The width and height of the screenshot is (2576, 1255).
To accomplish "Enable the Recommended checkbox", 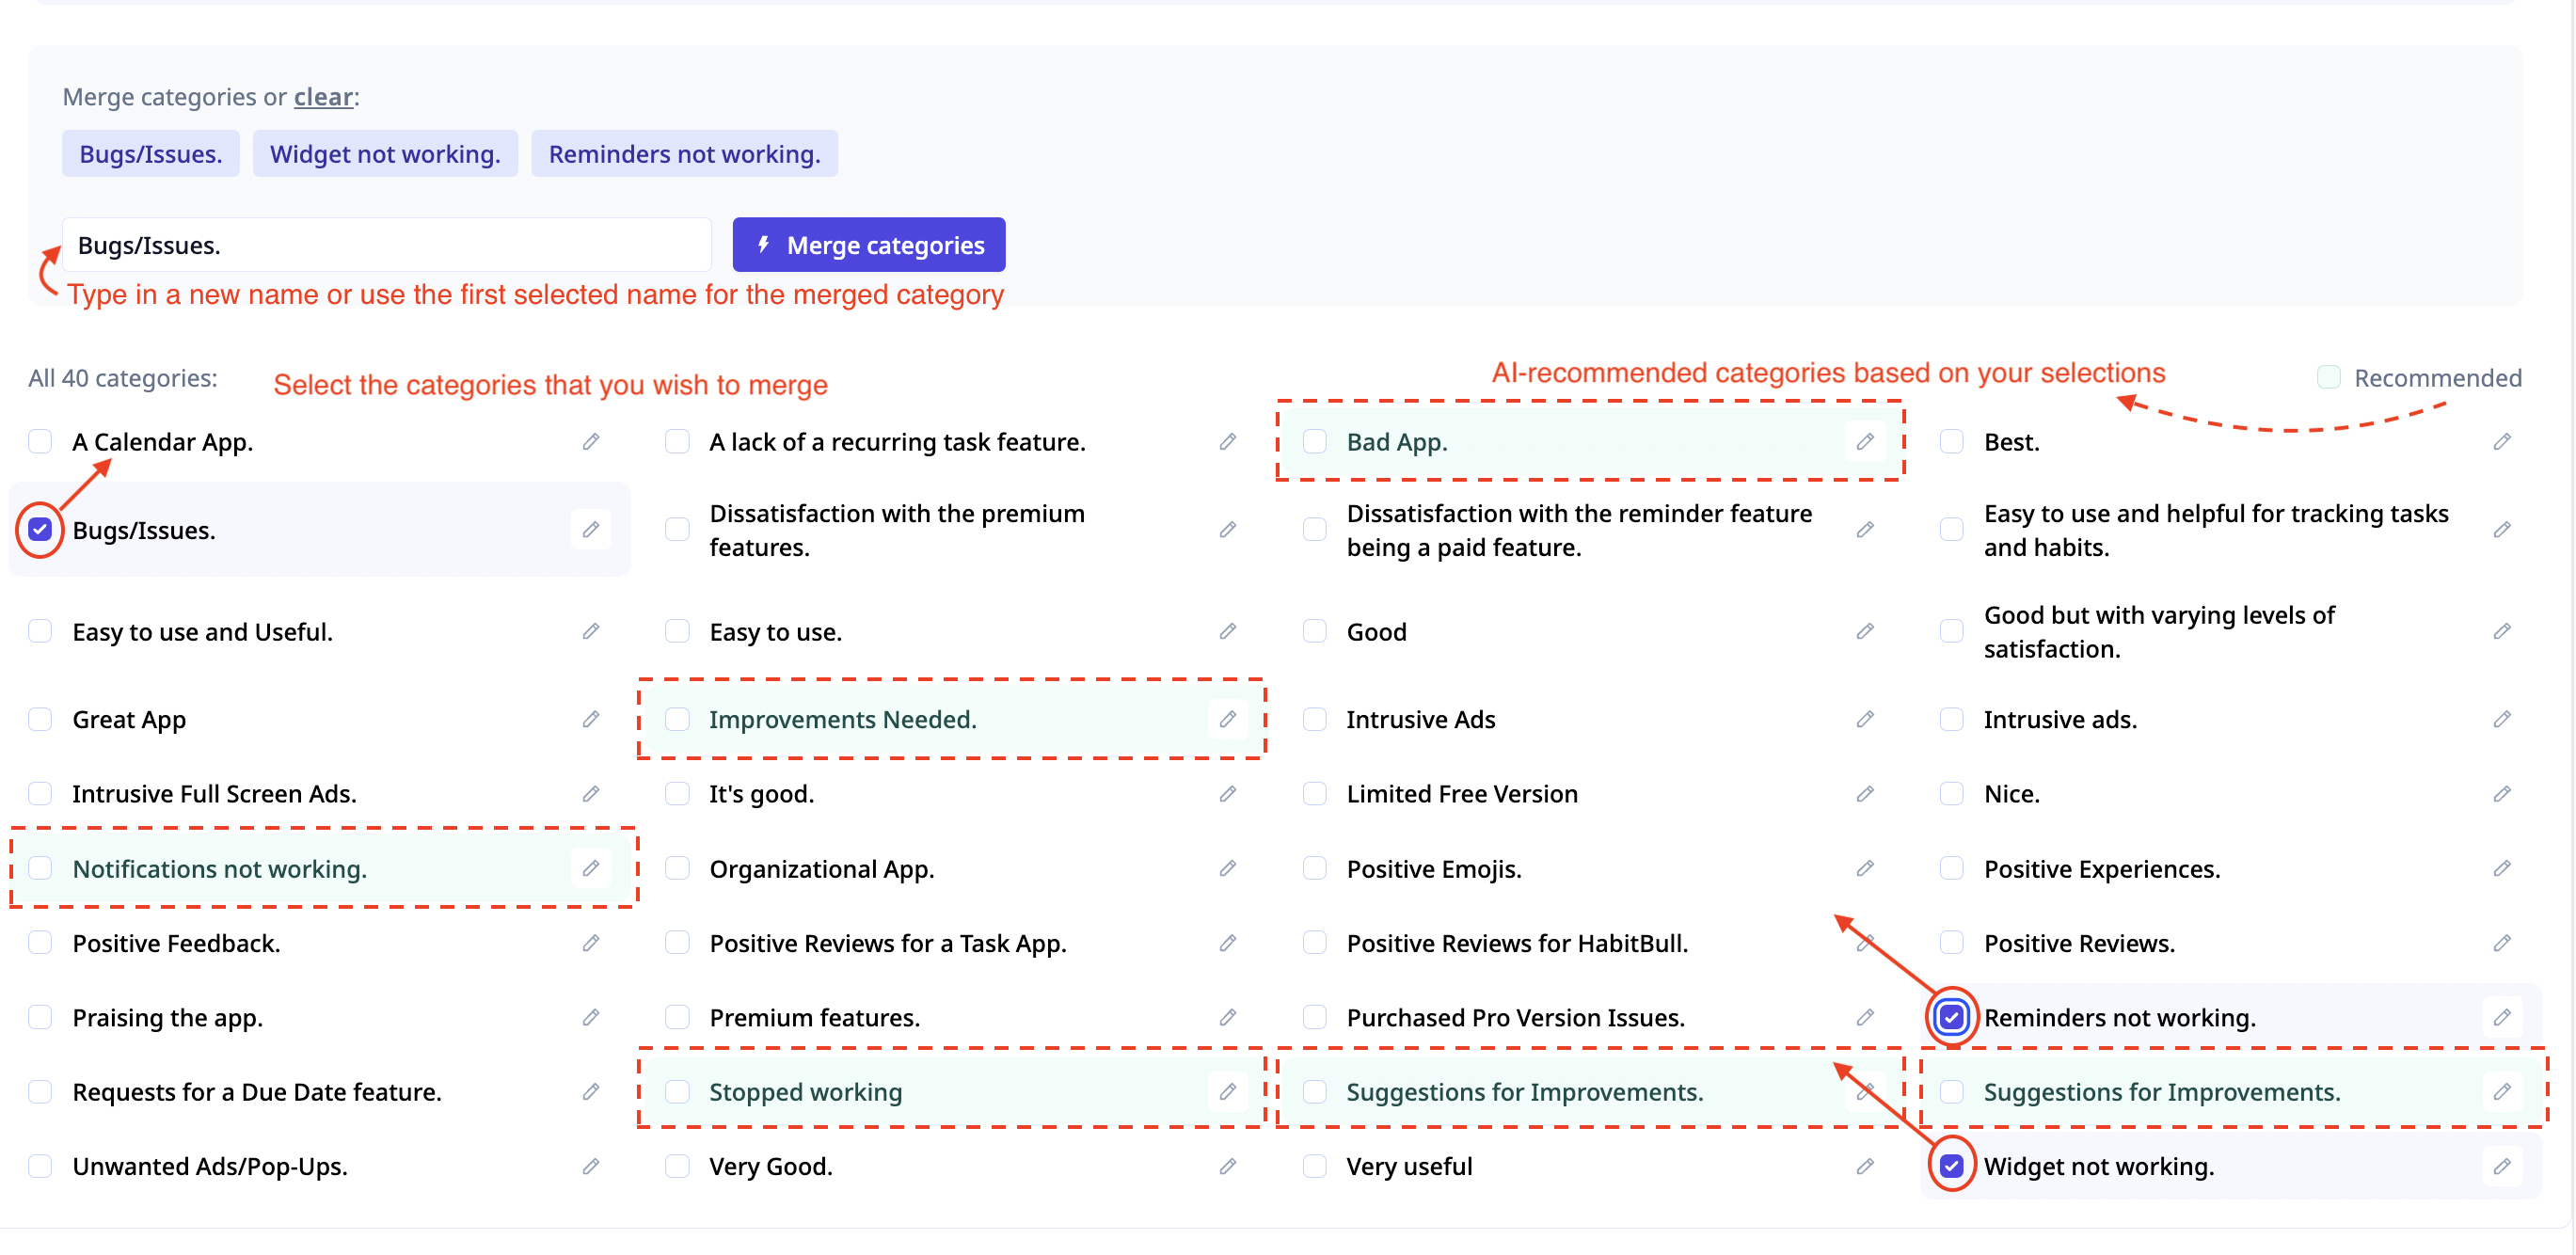I will 2329,377.
